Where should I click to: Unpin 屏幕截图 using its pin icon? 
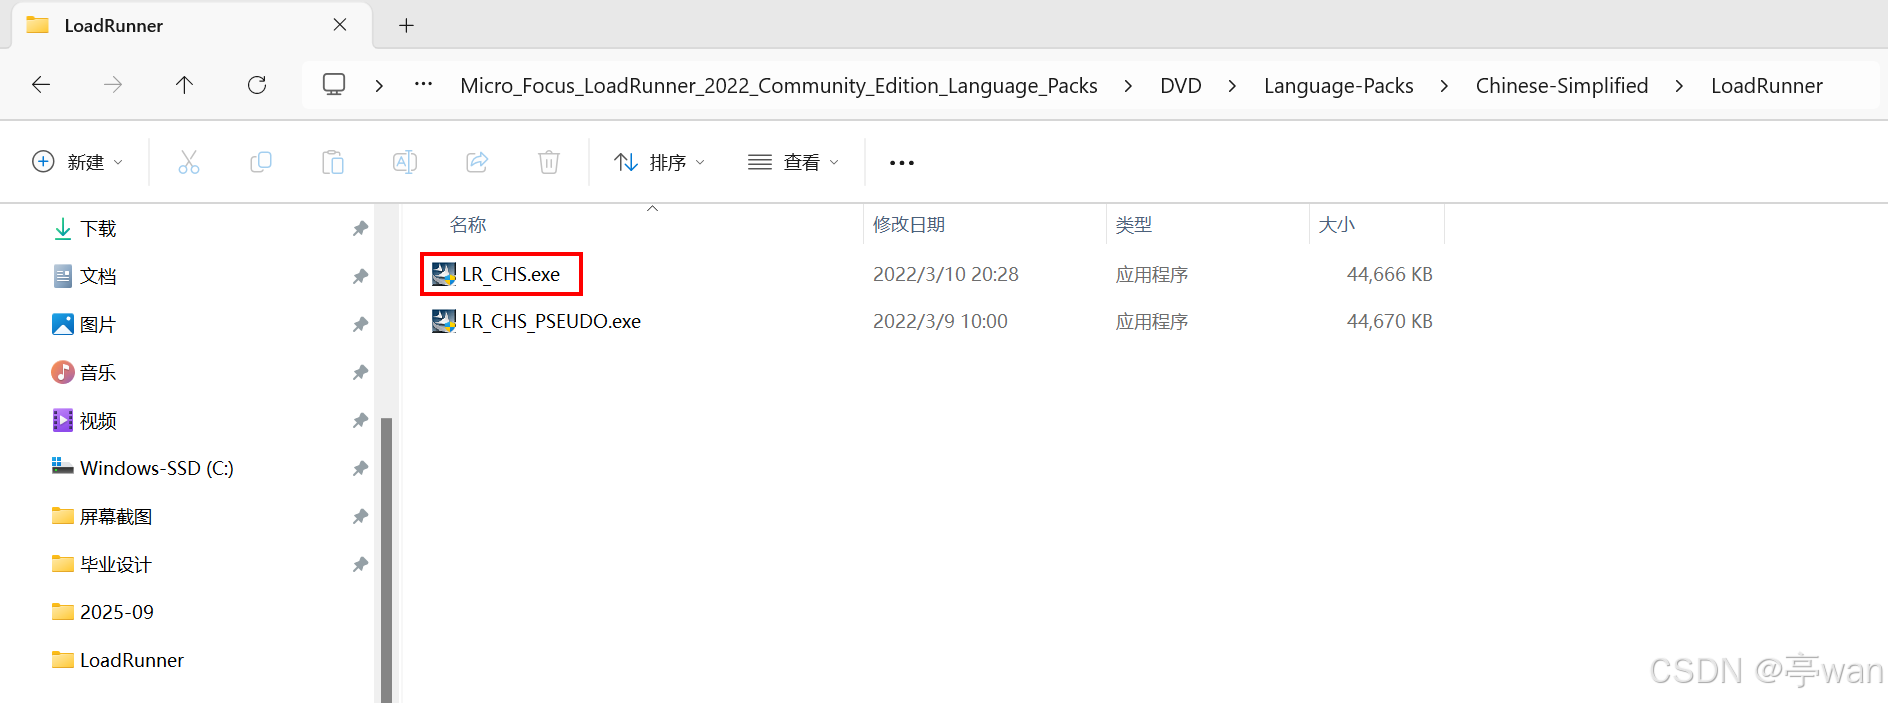coord(360,517)
